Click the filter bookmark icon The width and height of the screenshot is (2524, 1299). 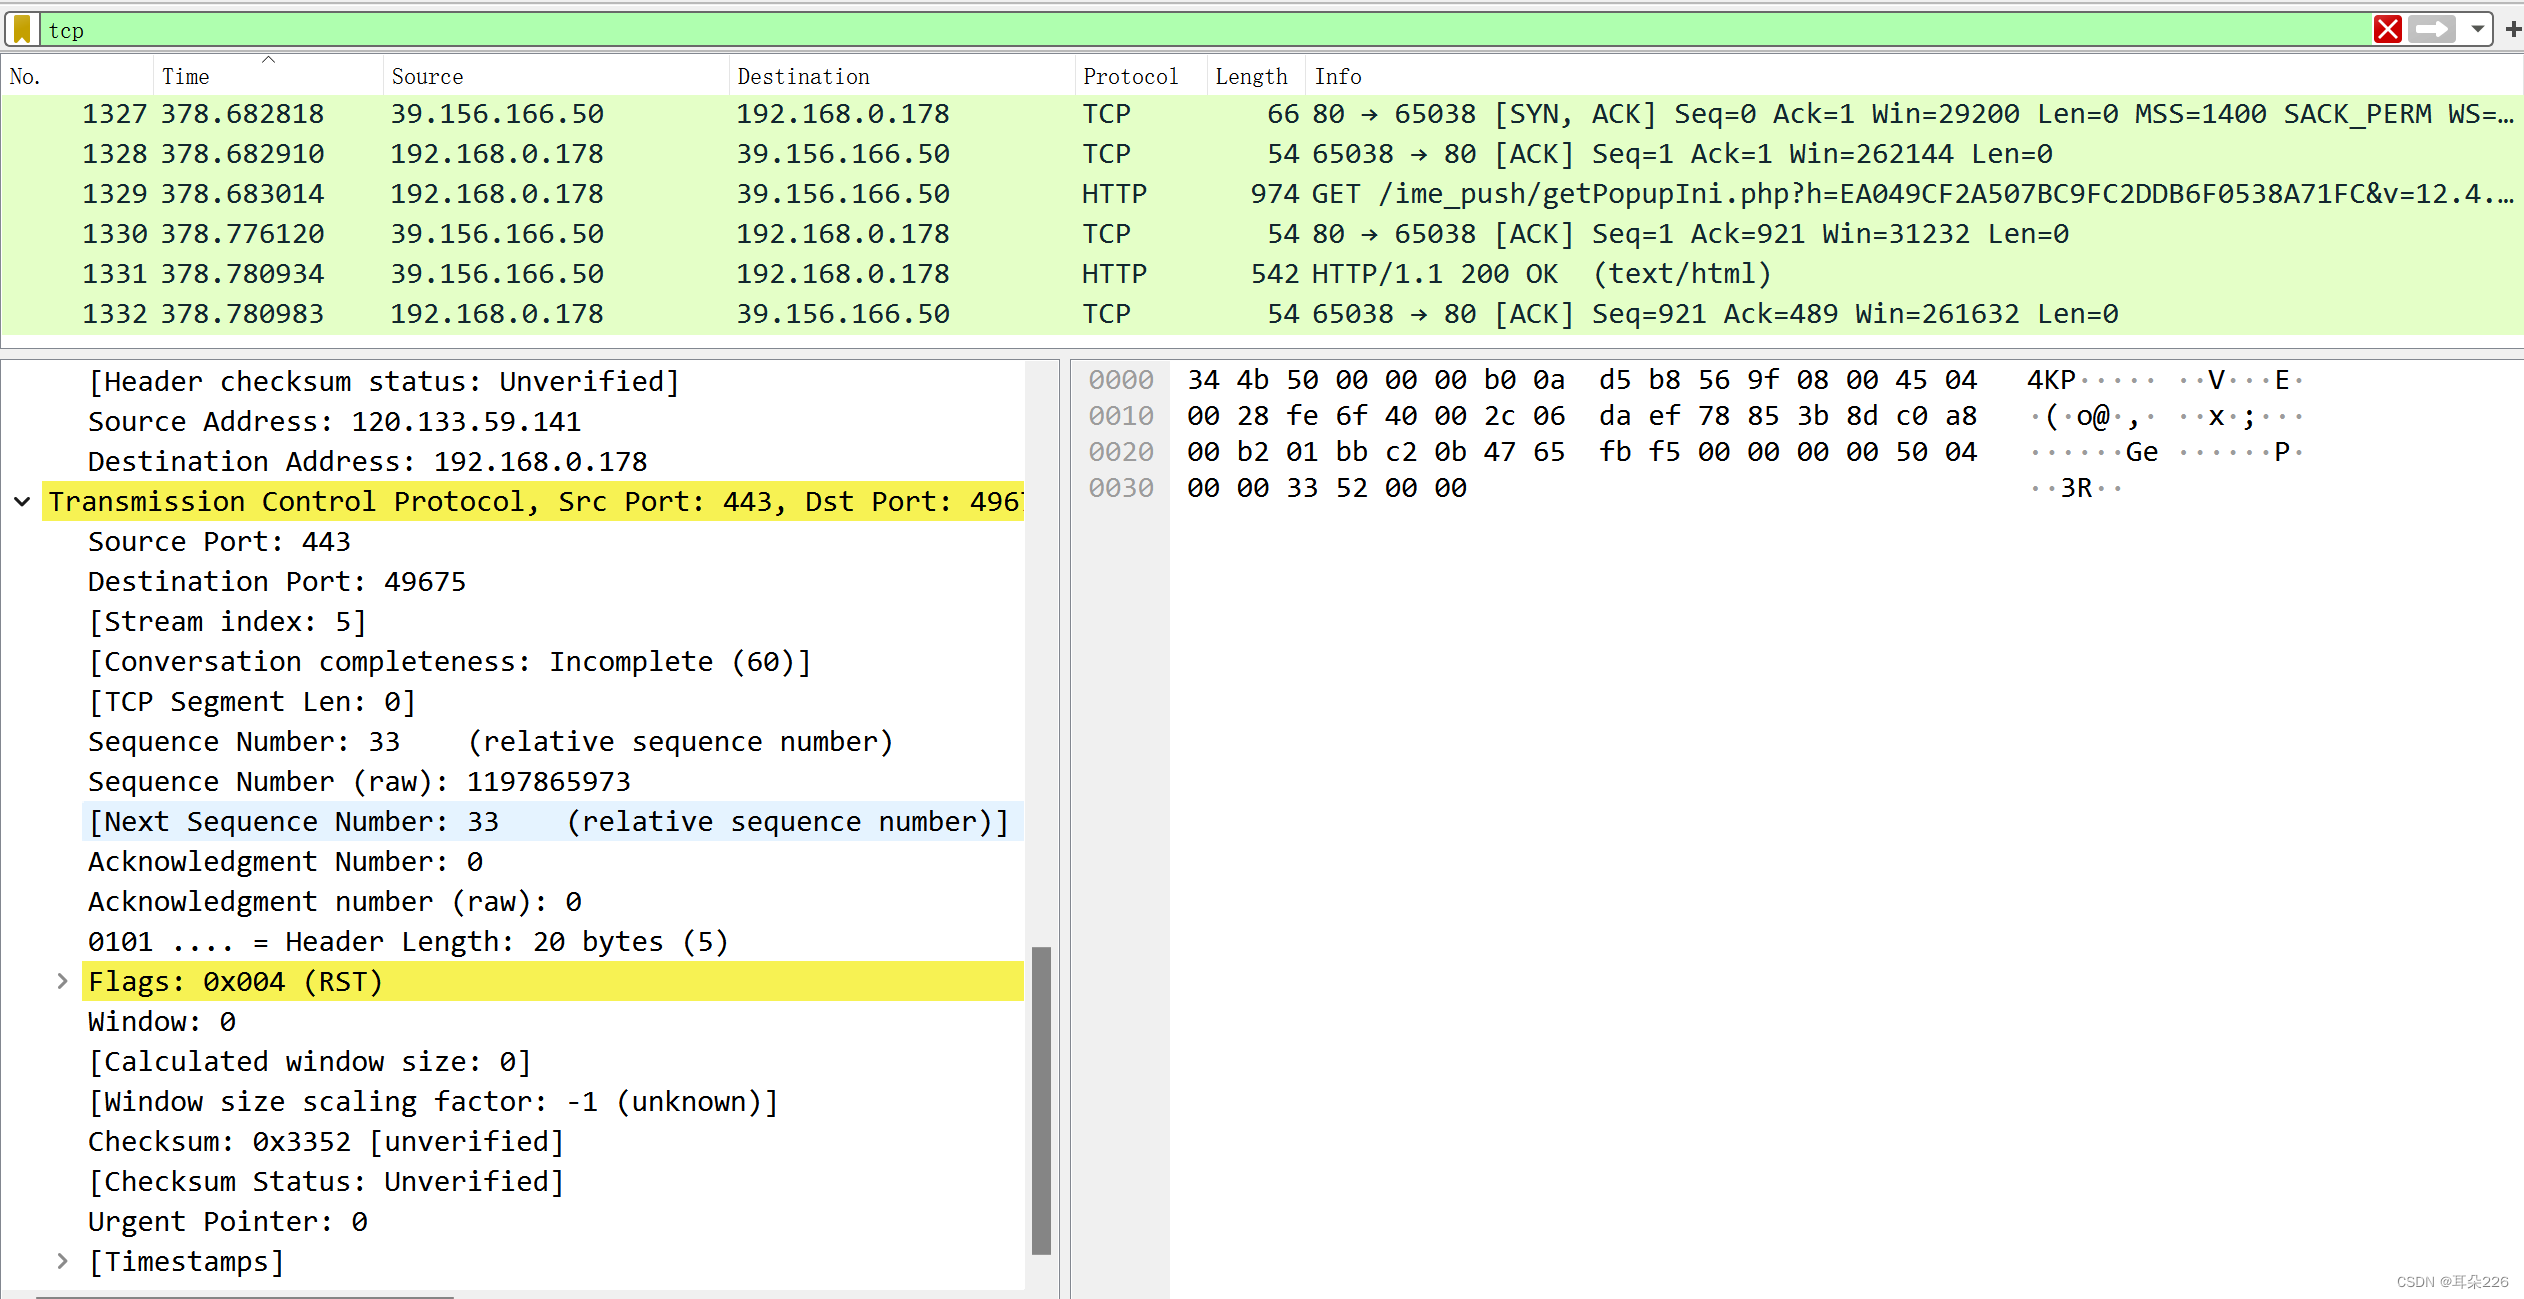[x=22, y=29]
